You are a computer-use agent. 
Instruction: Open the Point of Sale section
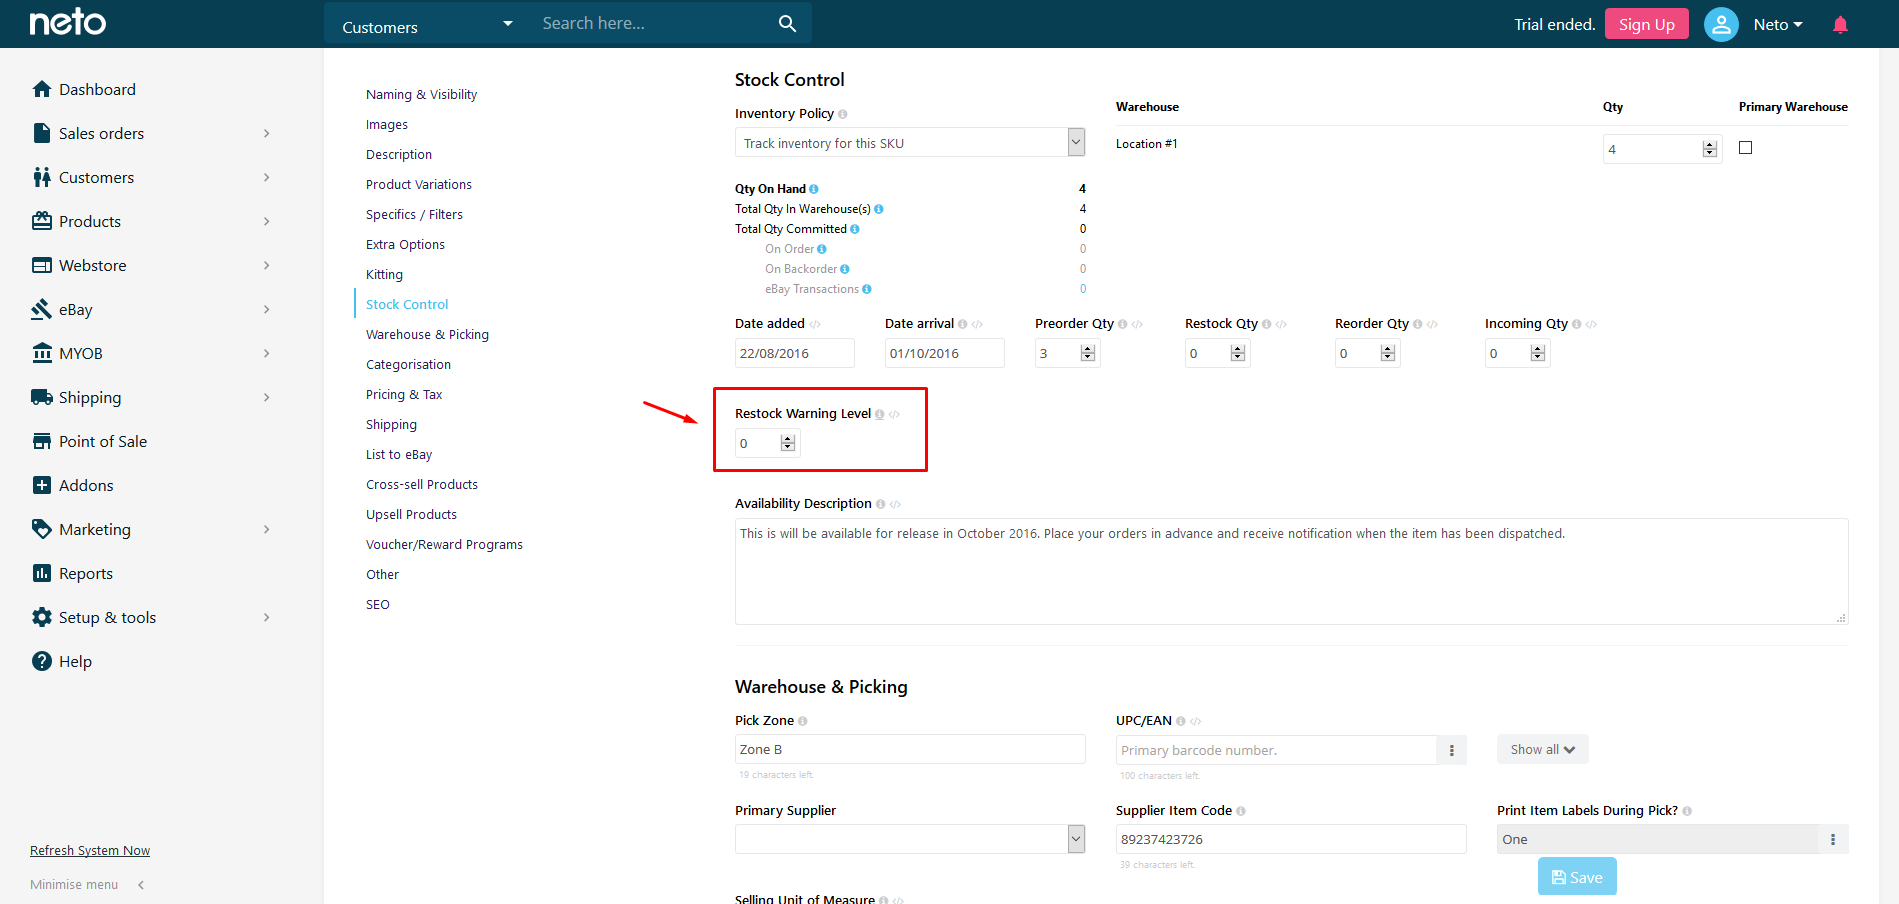pyautogui.click(x=102, y=440)
